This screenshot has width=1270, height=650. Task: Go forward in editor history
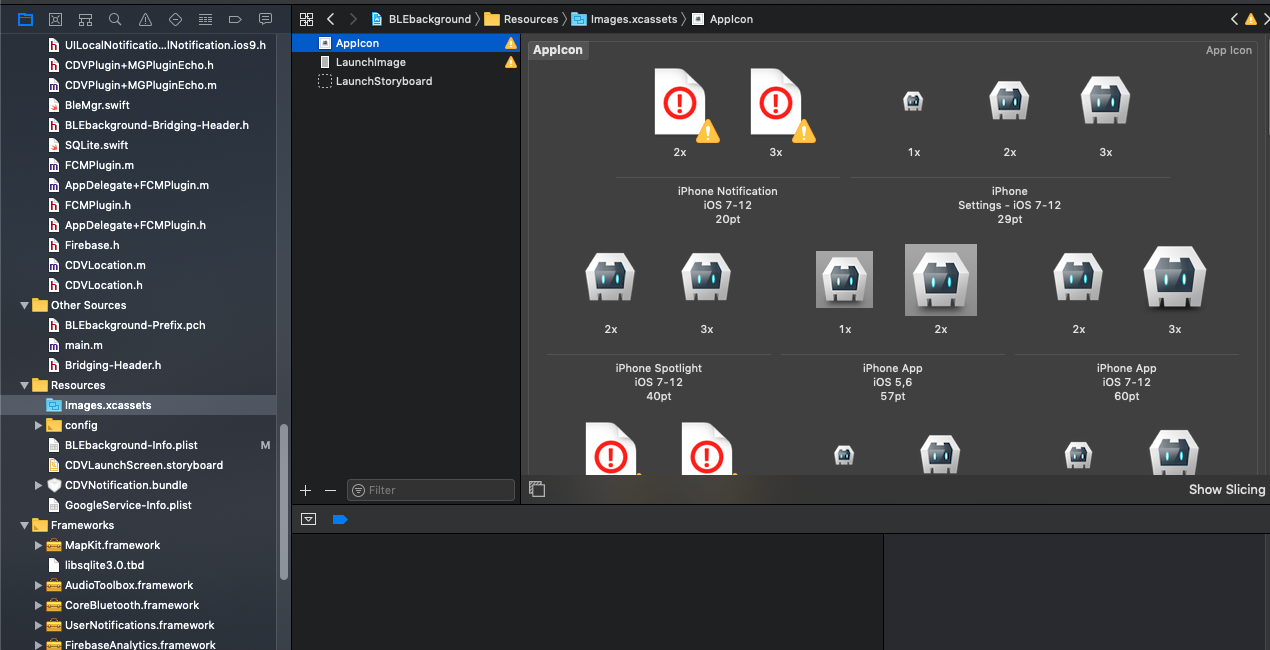coord(353,19)
